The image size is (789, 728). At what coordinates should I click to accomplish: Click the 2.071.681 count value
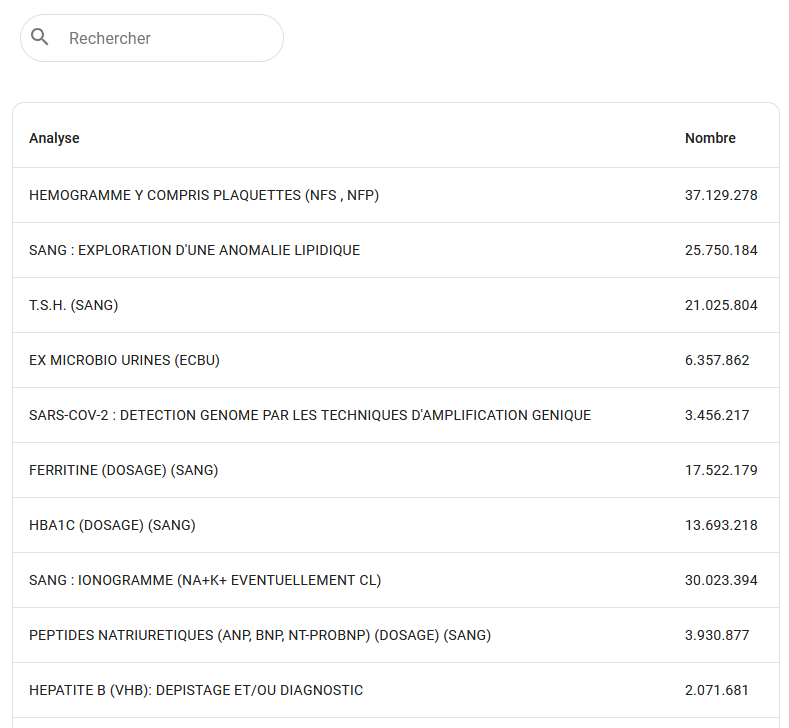tap(717, 690)
